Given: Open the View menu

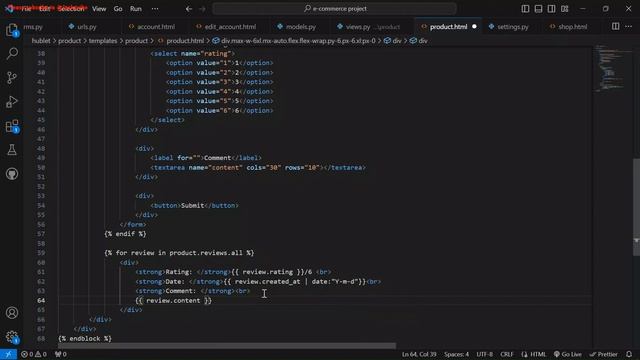Looking at the screenshot, I should [x=99, y=9].
